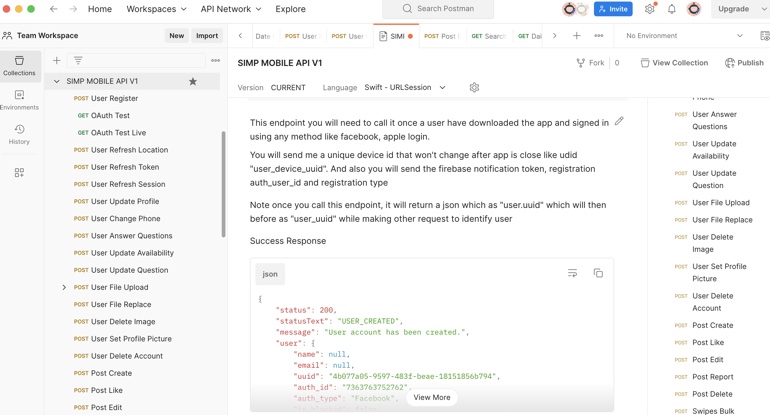Collapse the SIMP MOBILE API V1 collection
Screen dimensions: 770x415
point(56,81)
